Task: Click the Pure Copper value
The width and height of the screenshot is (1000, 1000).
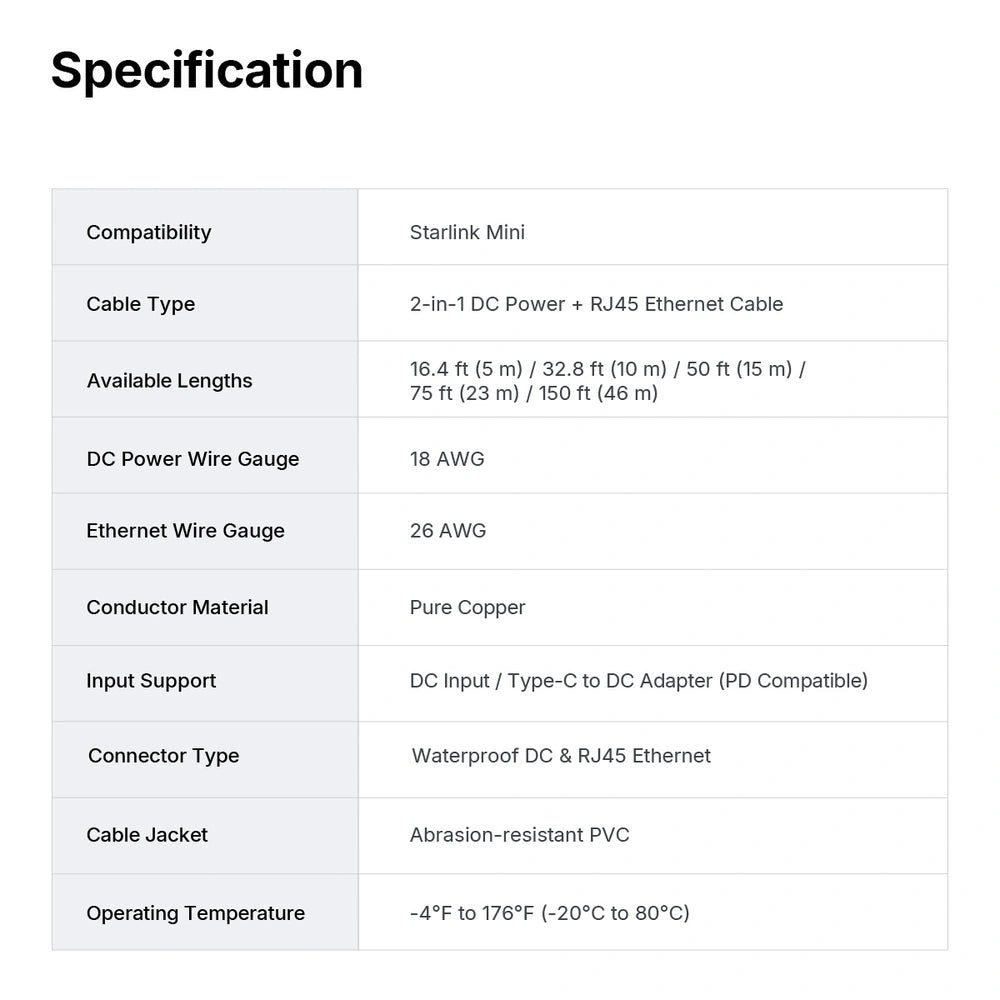Action: 467,608
